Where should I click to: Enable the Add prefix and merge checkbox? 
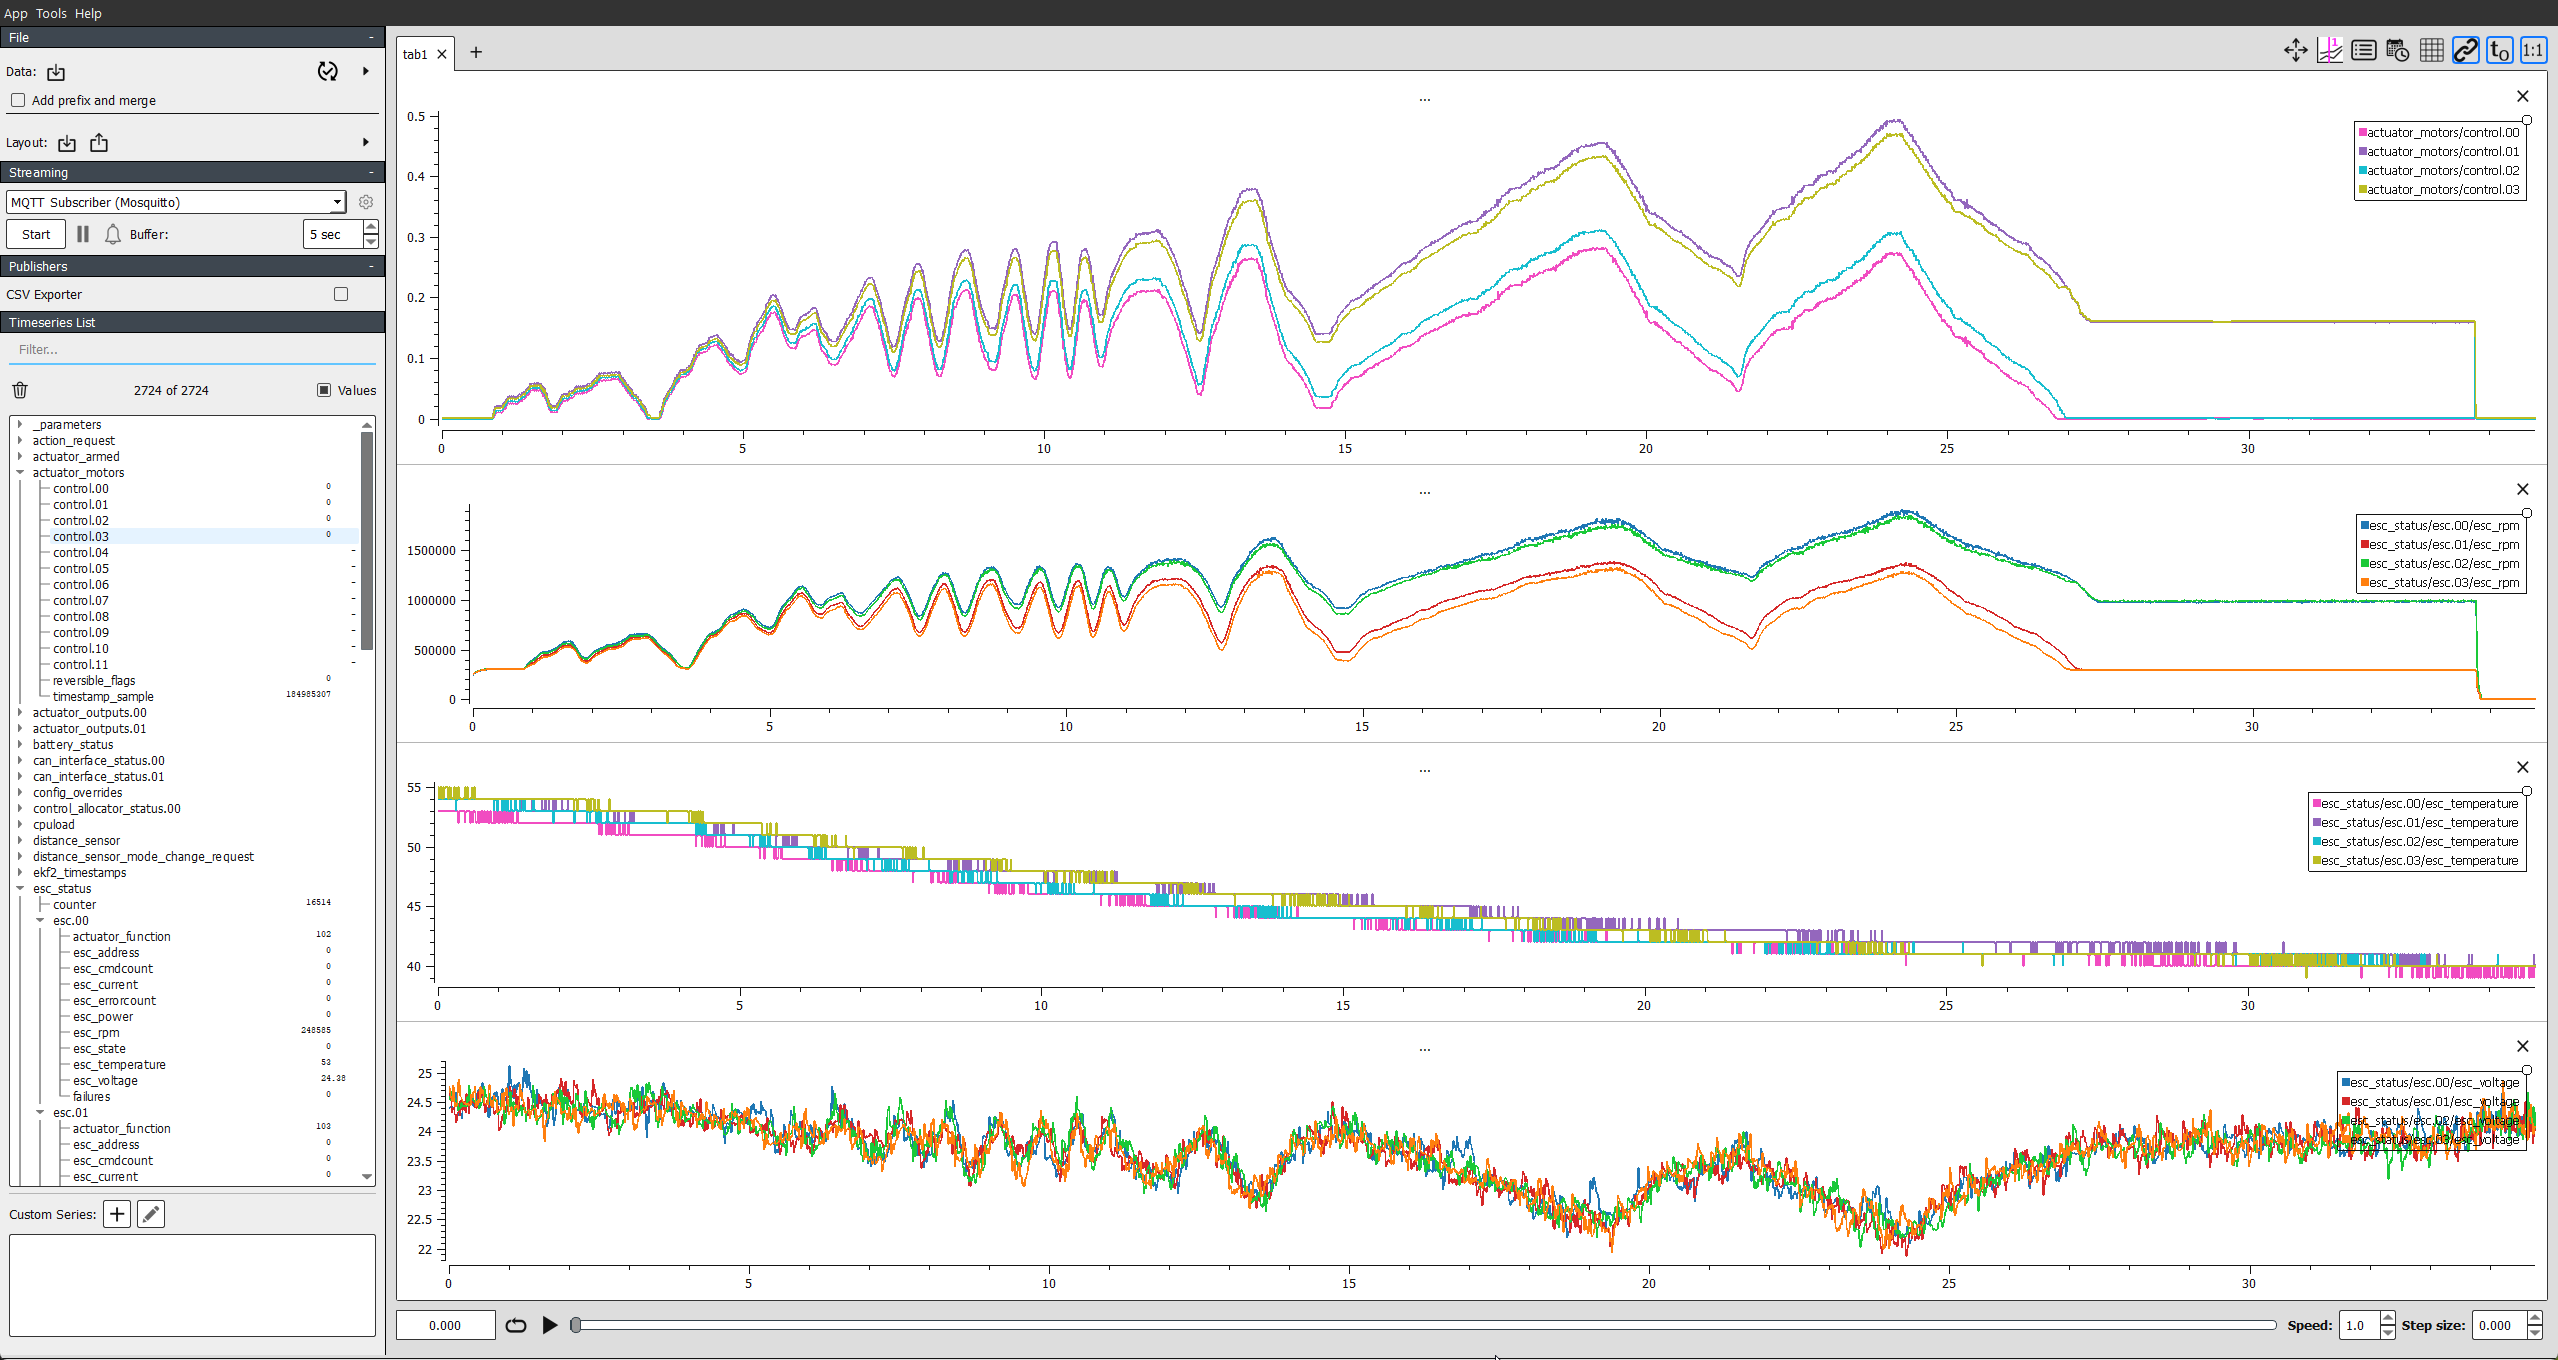pyautogui.click(x=18, y=100)
